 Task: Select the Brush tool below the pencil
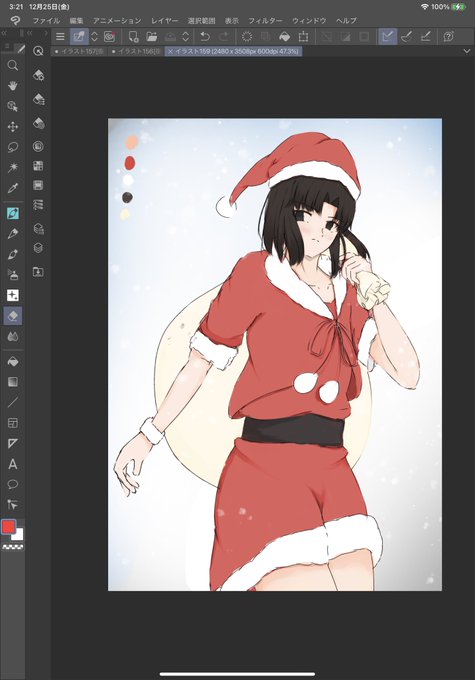[13, 254]
